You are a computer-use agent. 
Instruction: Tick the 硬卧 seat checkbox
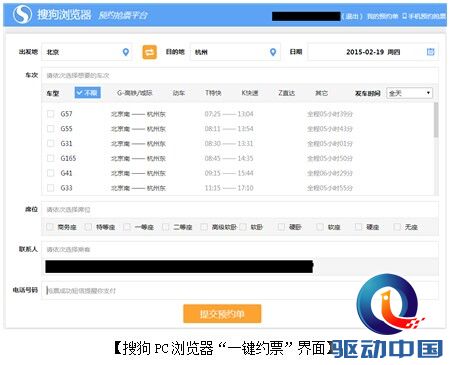[x=281, y=227]
